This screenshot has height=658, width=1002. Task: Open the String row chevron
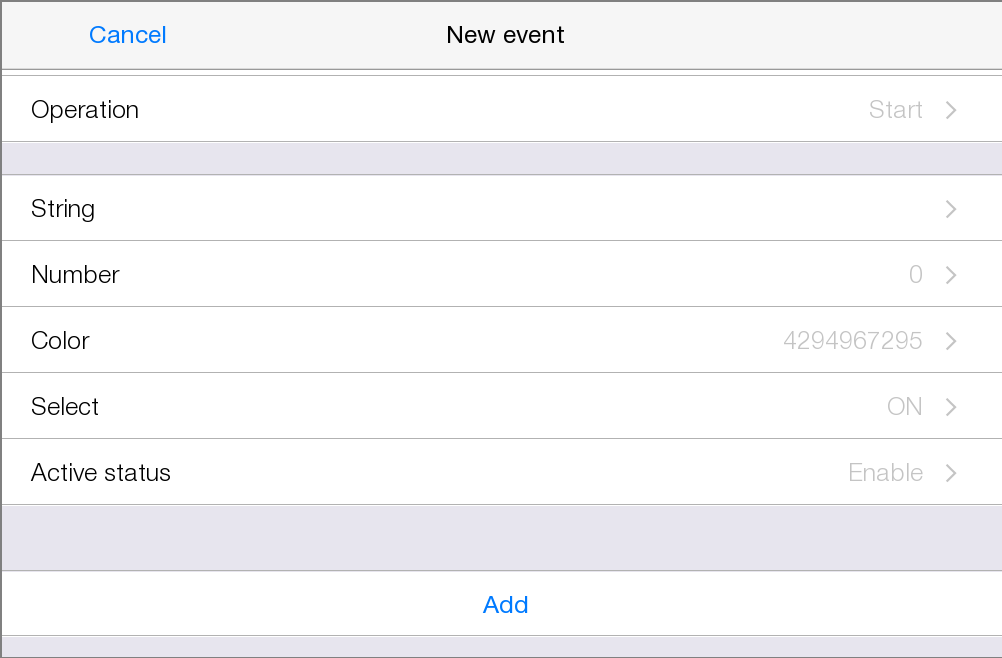[951, 209]
